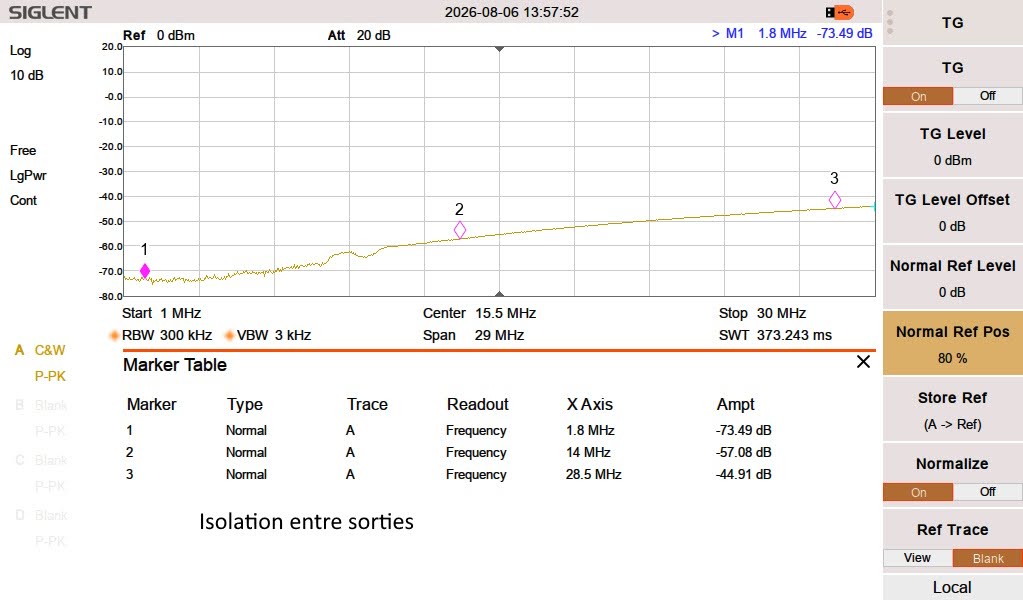Click the date and time display
The width and height of the screenshot is (1023, 600).
512,12
